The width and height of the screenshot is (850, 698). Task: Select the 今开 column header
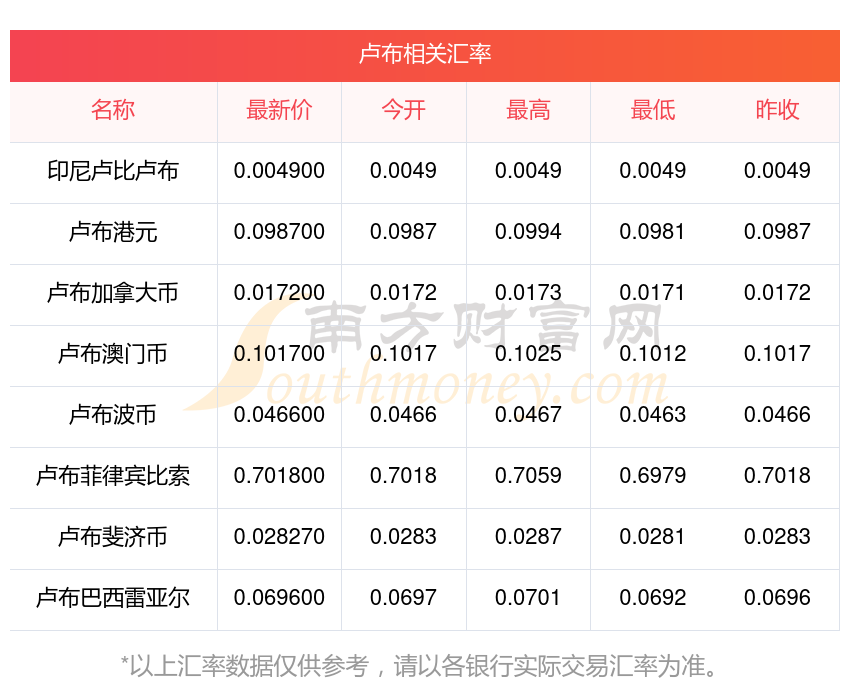(403, 110)
